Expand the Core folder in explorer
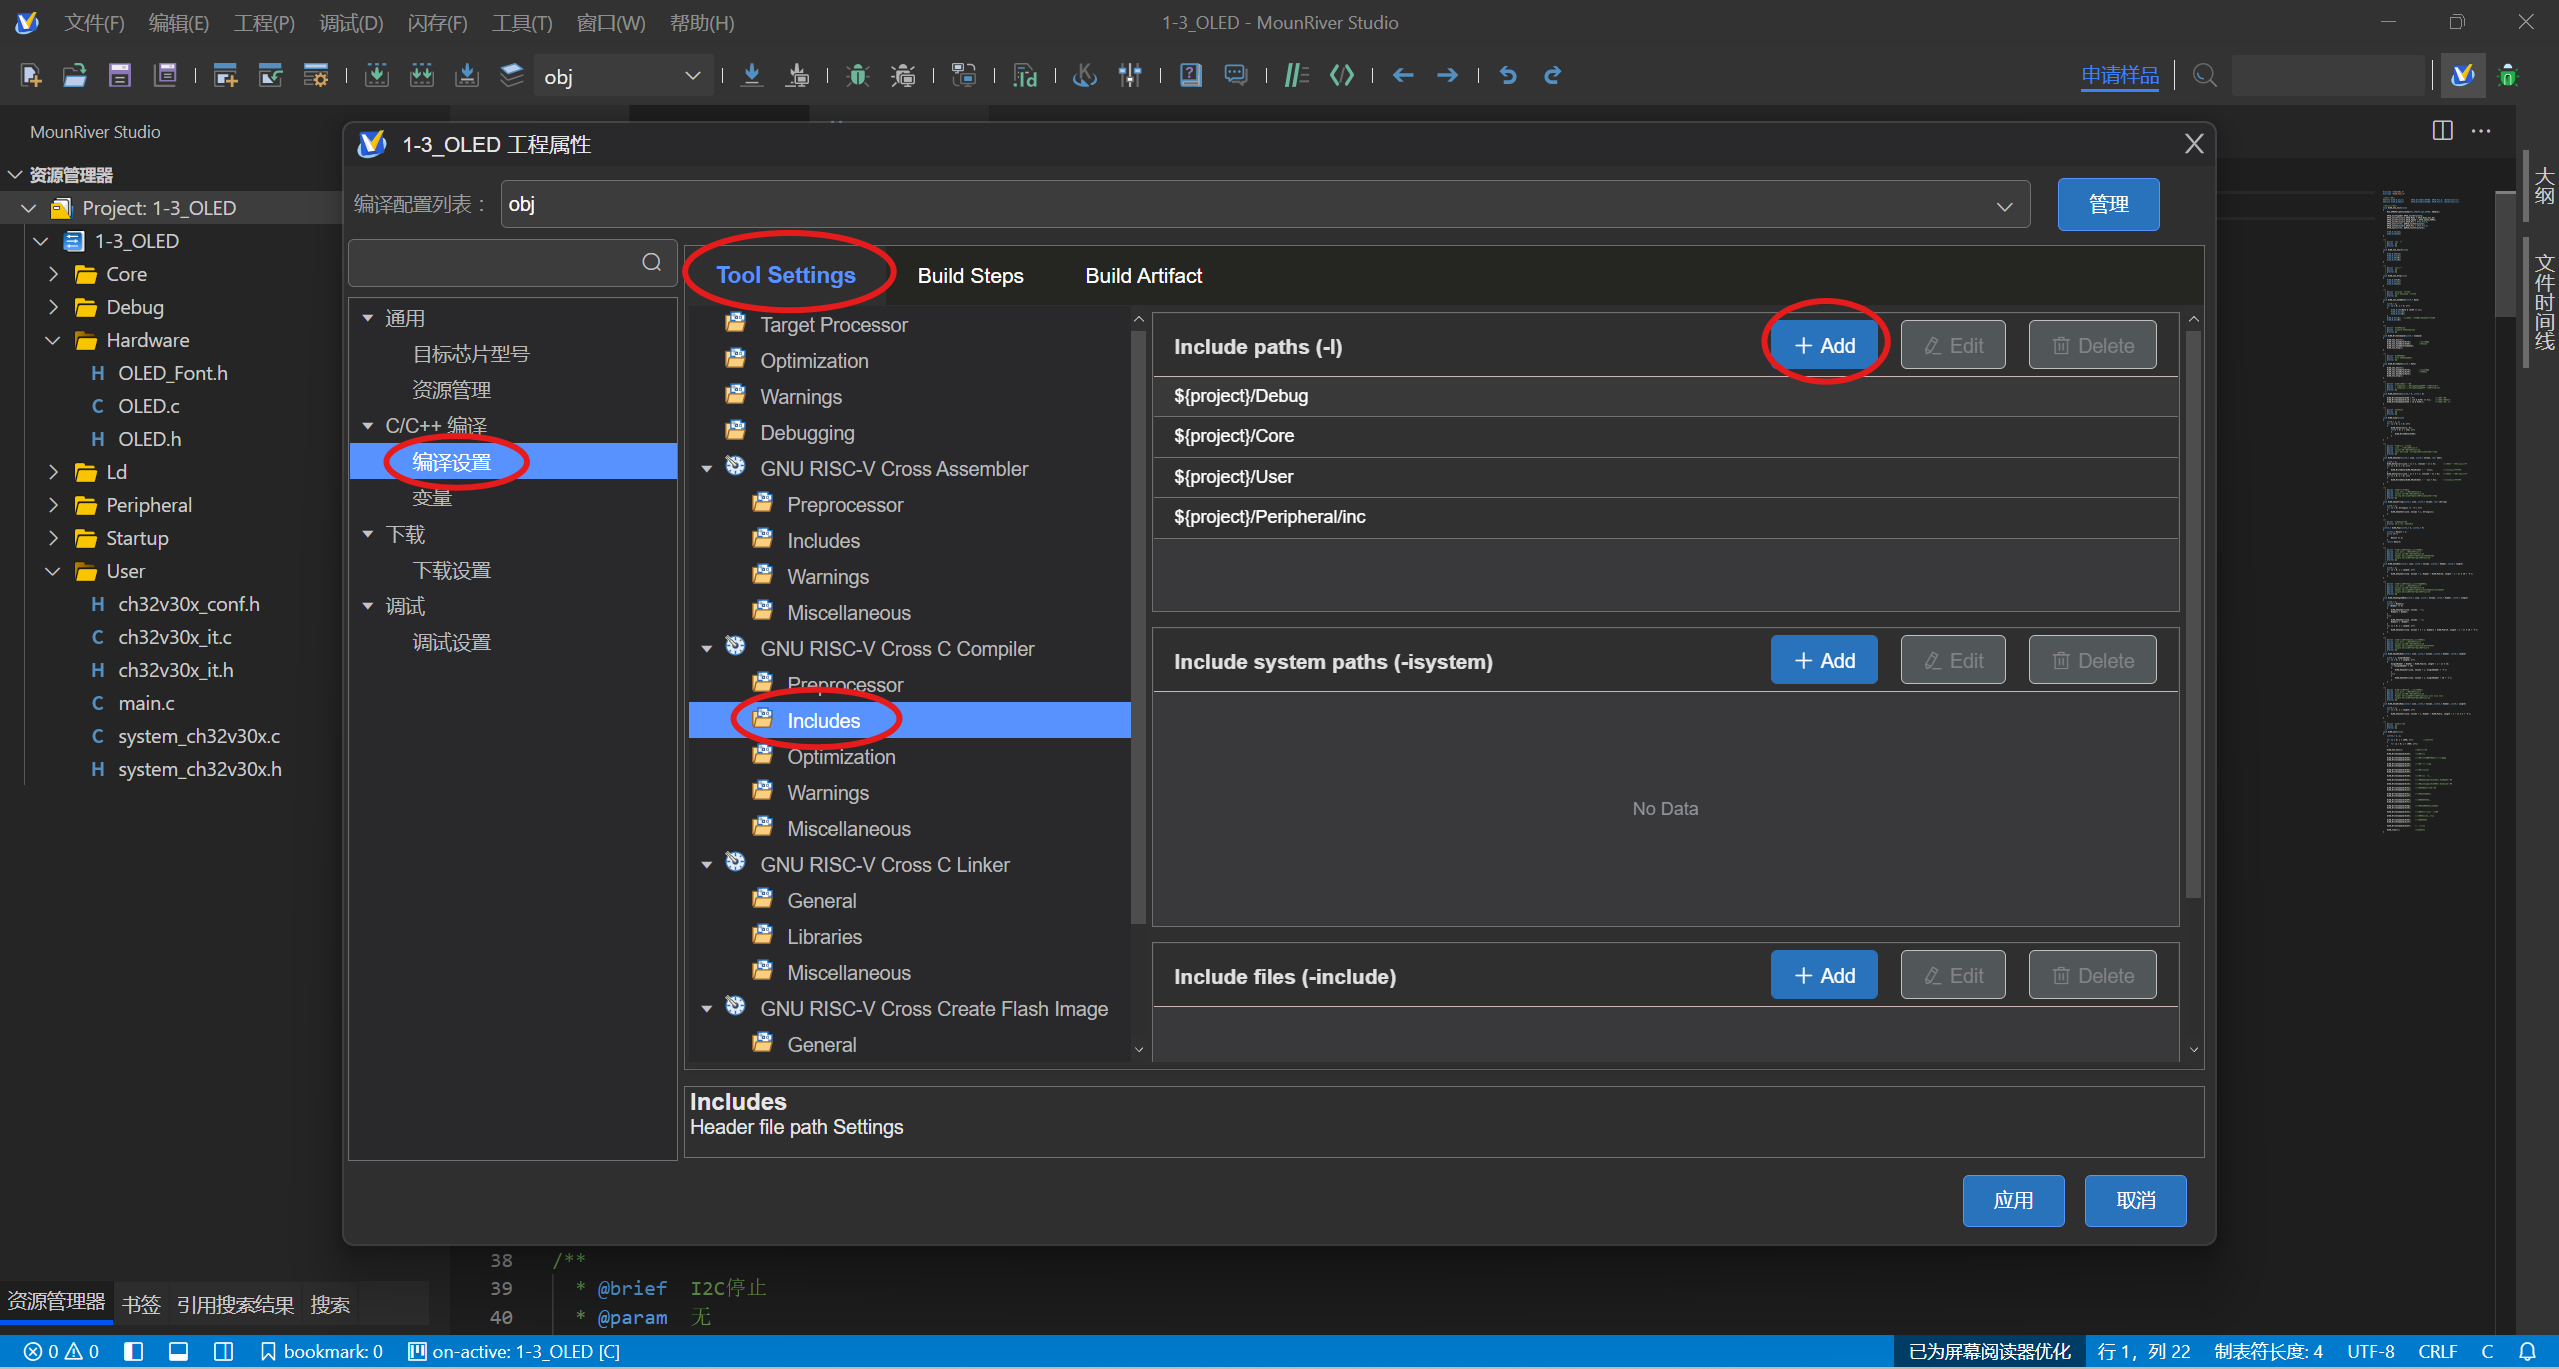2559x1369 pixels. point(53,274)
